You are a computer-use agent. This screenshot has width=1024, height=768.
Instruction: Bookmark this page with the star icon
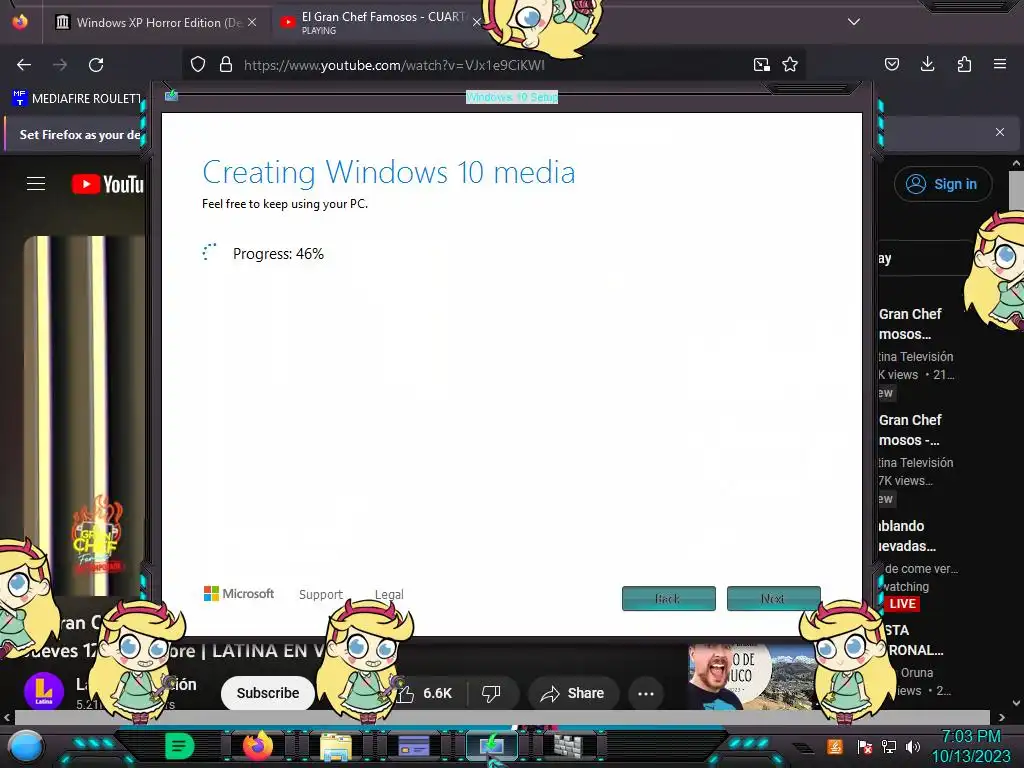[x=790, y=64]
